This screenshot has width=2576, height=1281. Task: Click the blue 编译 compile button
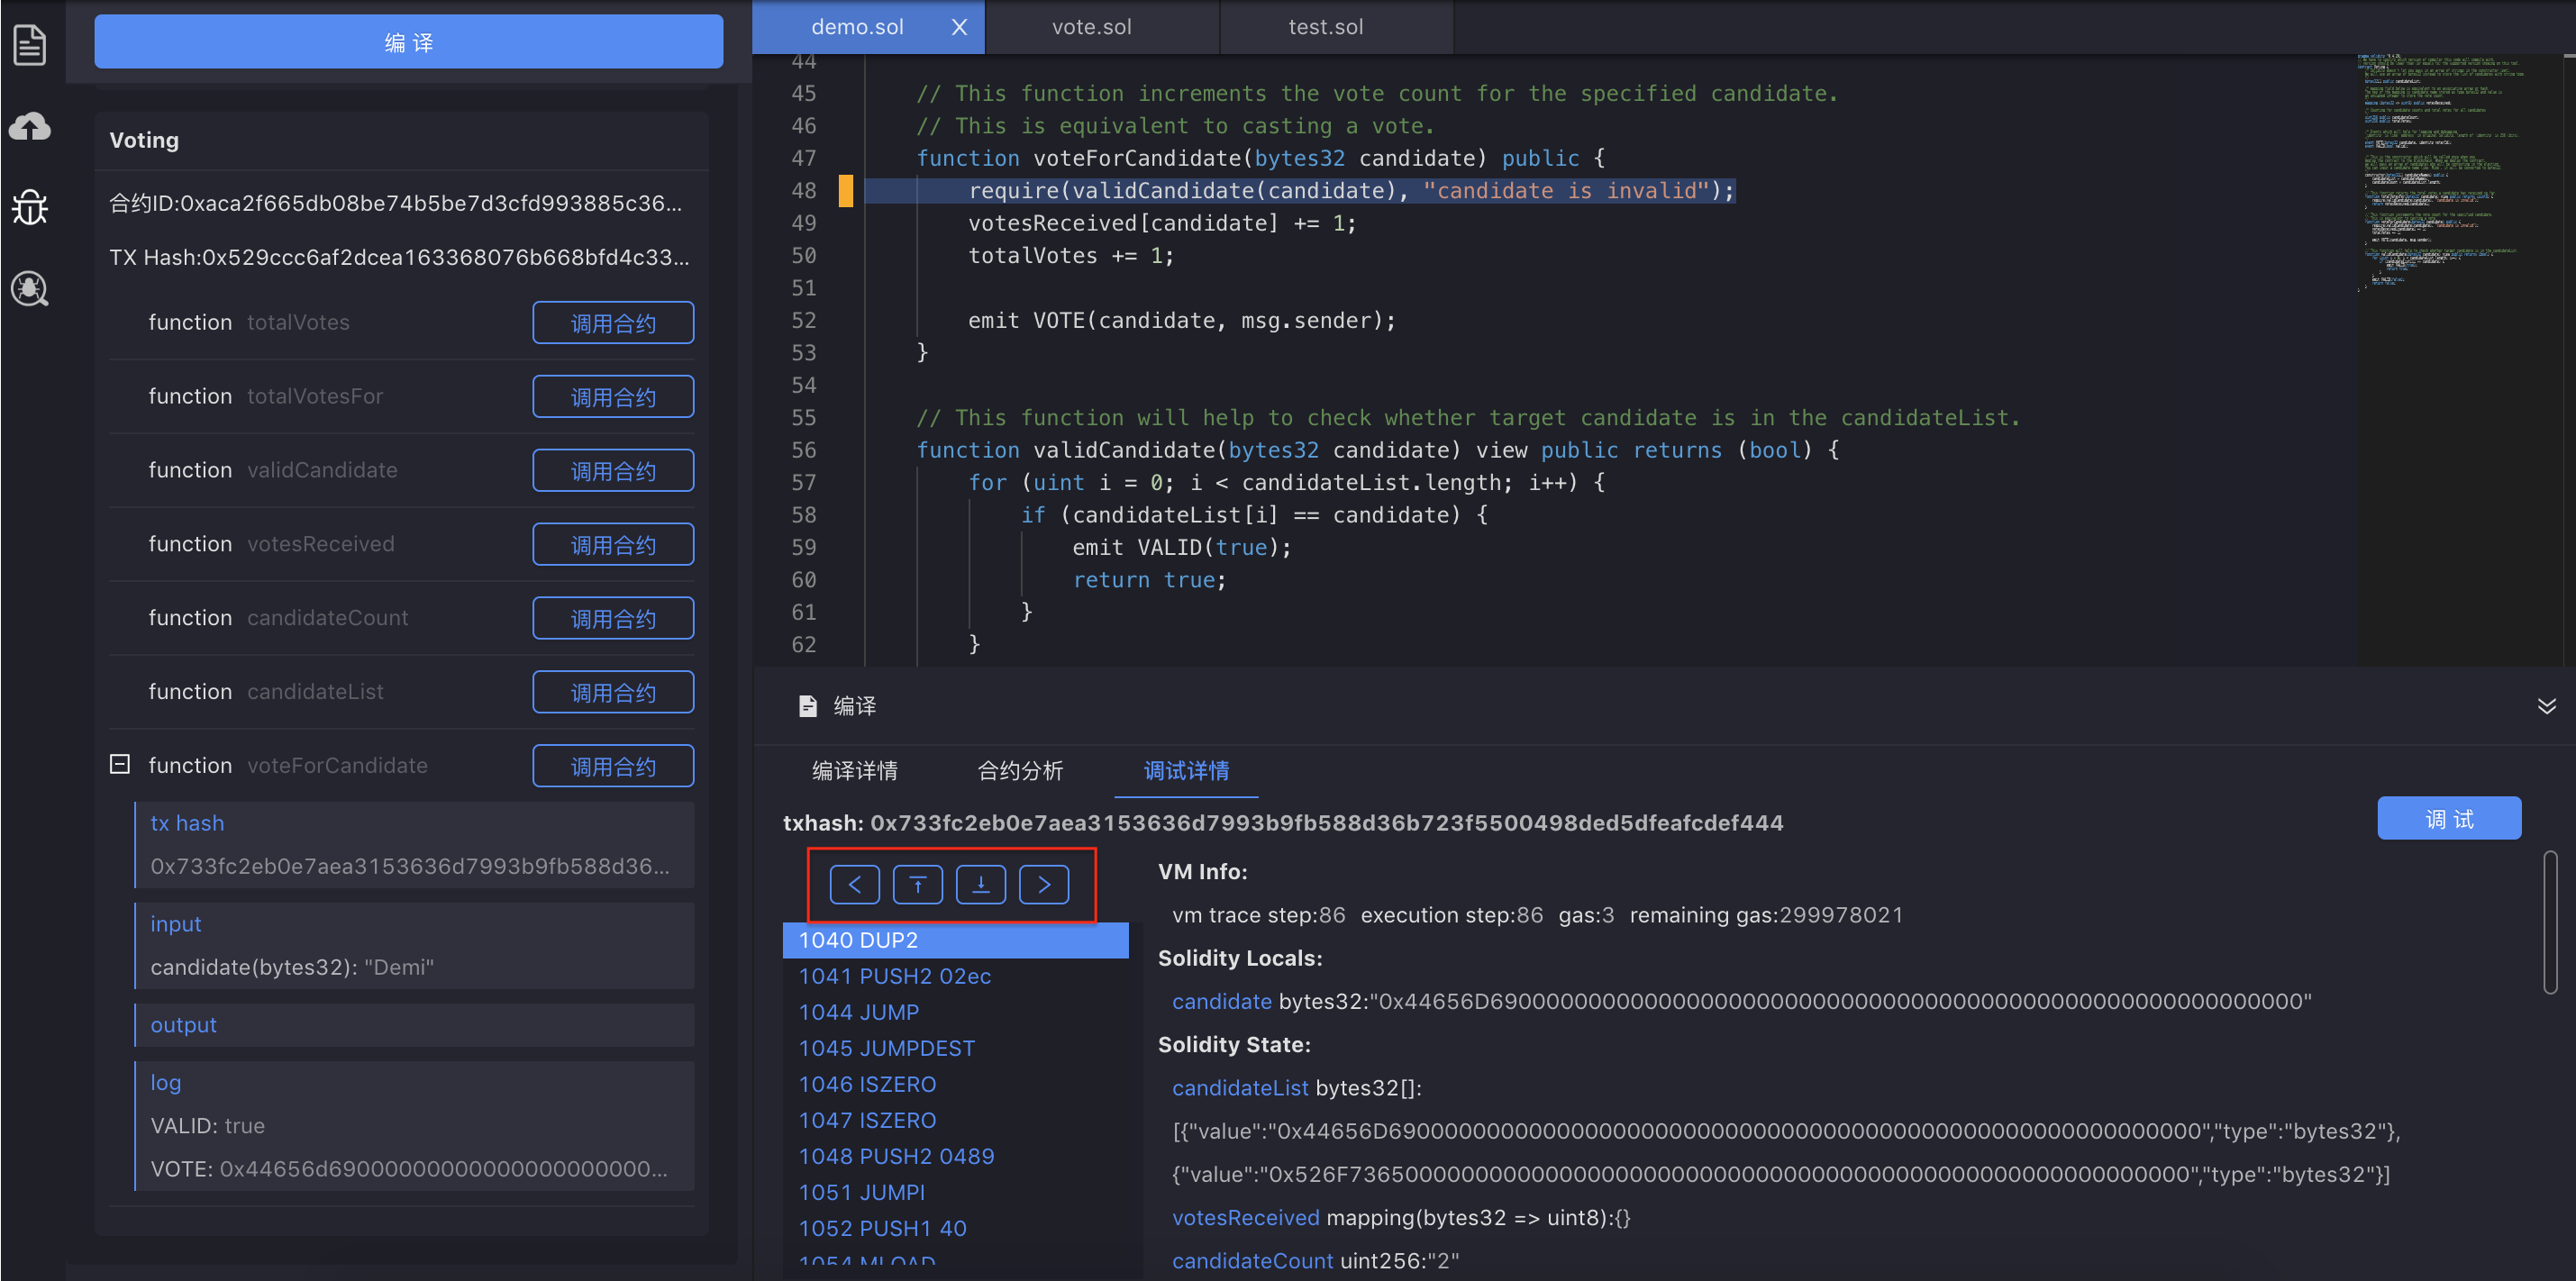[408, 42]
